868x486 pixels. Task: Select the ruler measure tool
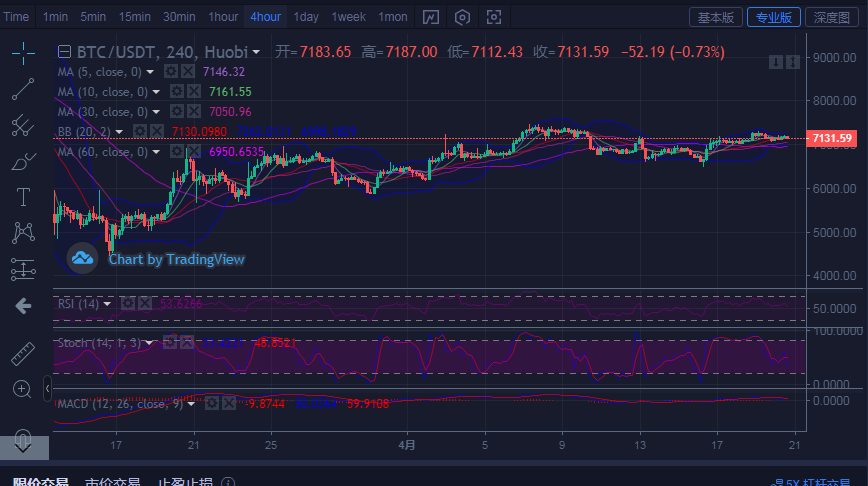click(23, 354)
